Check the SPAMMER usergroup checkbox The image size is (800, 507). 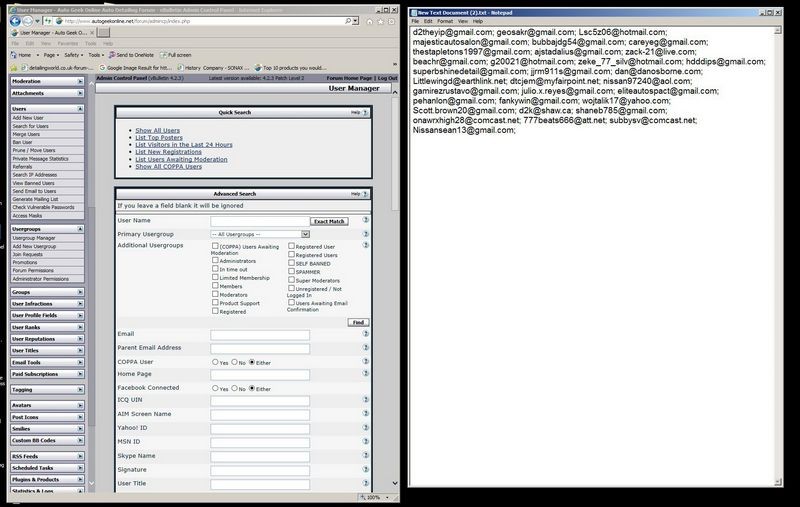pyautogui.click(x=291, y=271)
